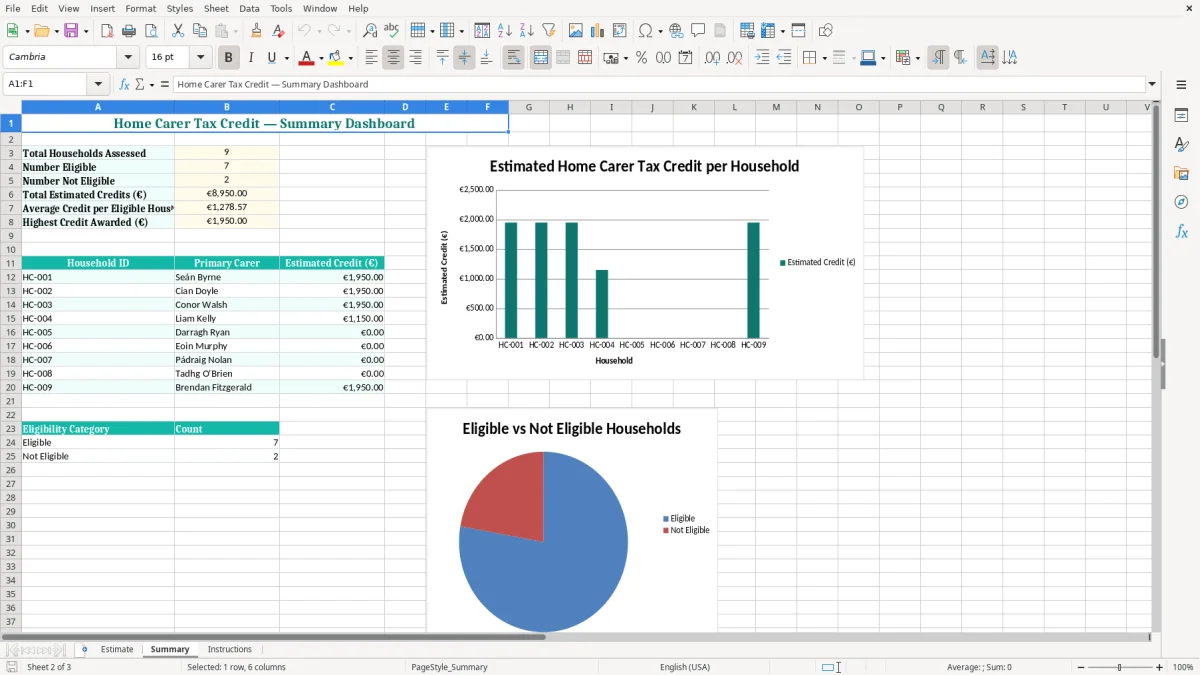Toggle Center Vertically alignment
1200x675 pixels.
coord(464,58)
